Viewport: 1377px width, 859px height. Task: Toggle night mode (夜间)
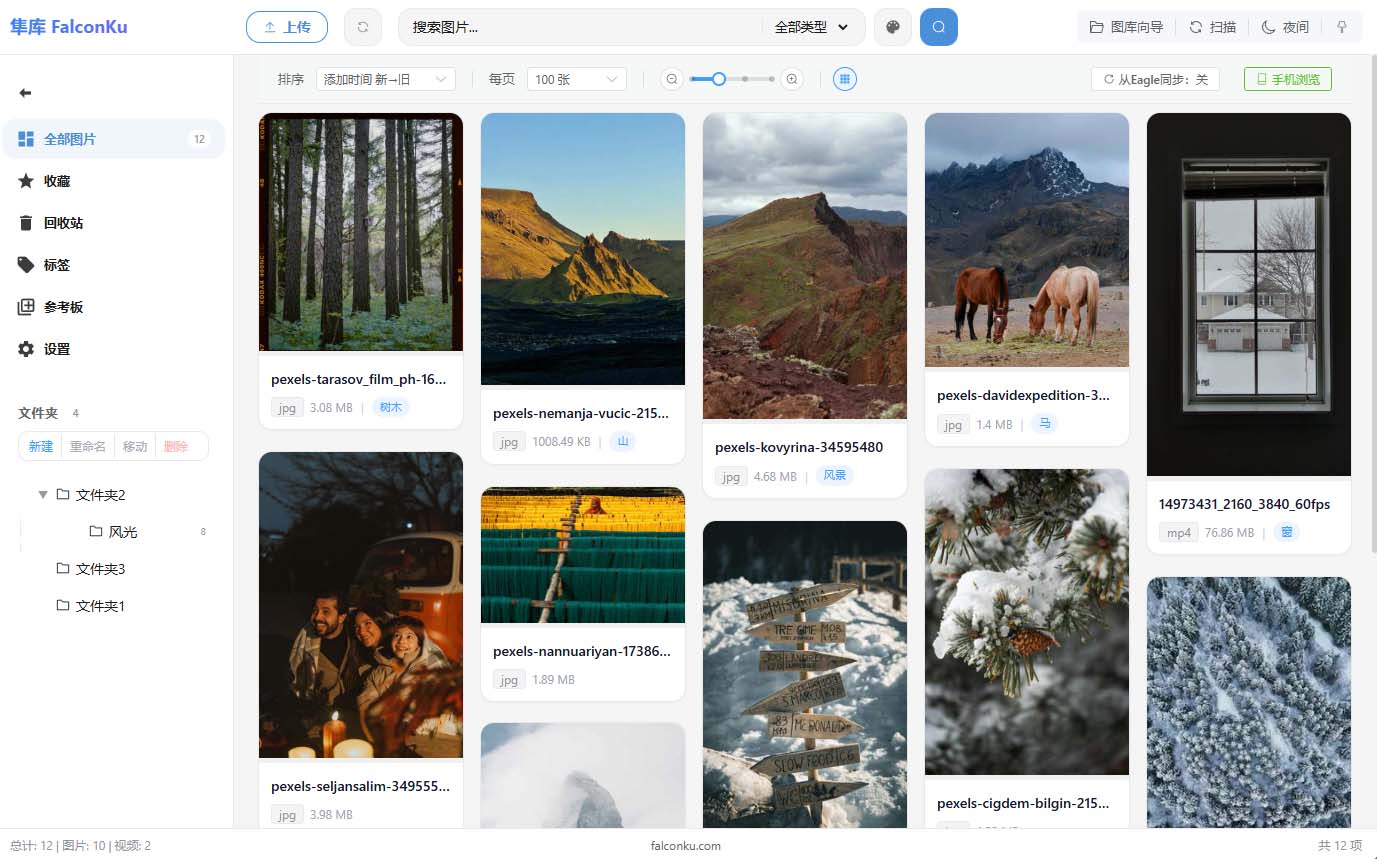1285,27
